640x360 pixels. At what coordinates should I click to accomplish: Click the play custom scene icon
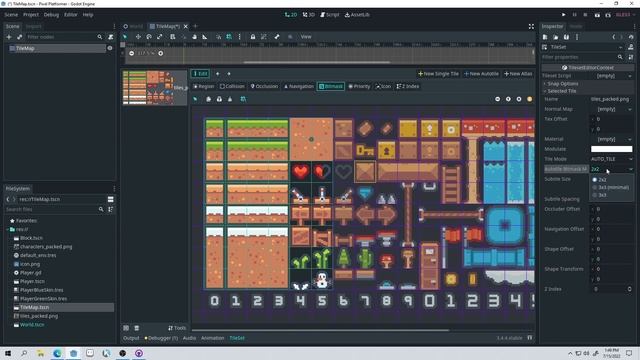tap(608, 15)
